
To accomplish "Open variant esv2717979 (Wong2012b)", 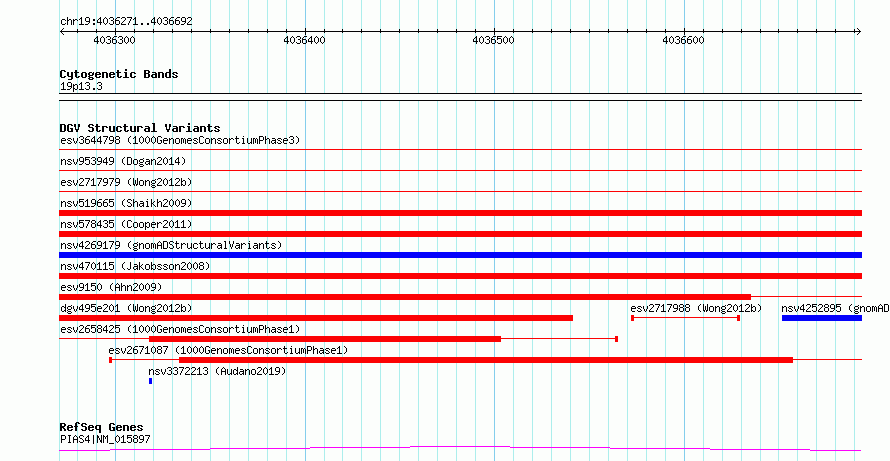I will (126, 182).
